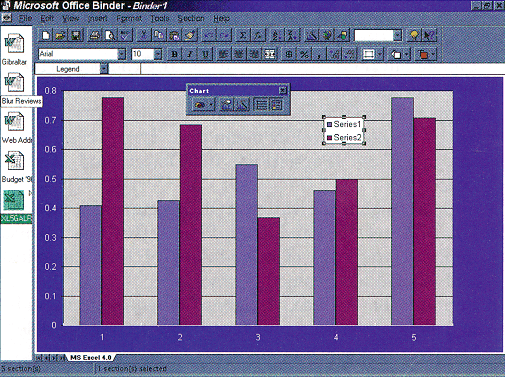Click the AutoSum sigma icon
This screenshot has height=377, width=505.
243,35
